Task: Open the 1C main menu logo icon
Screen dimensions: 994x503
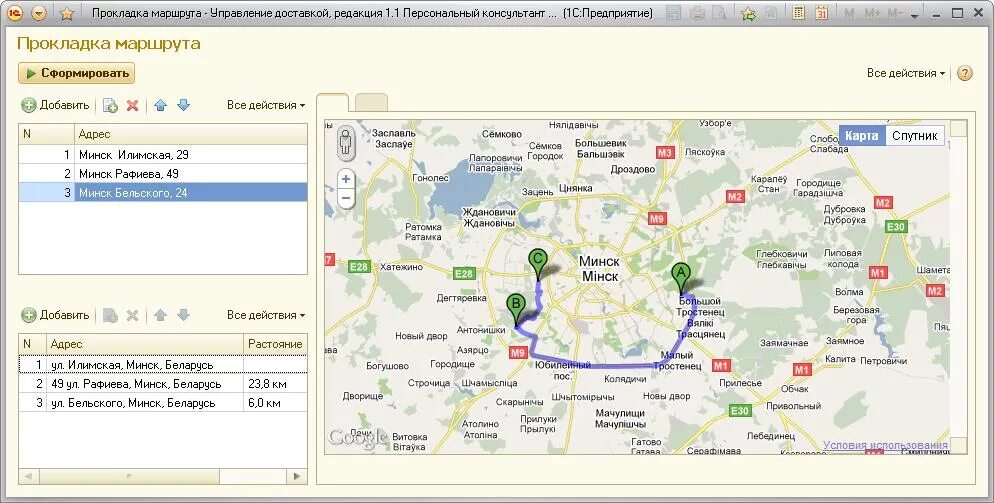Action: (x=15, y=13)
